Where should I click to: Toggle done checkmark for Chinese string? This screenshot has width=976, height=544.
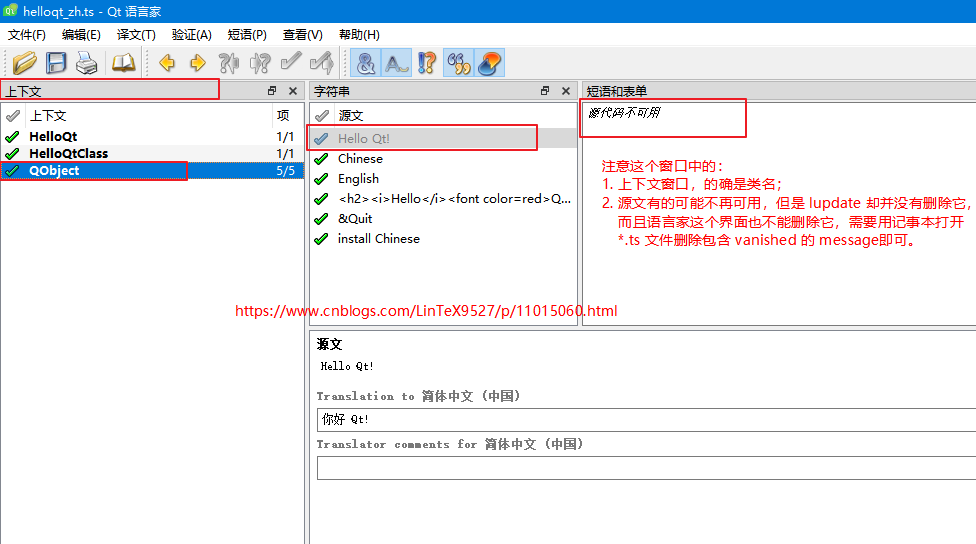(321, 159)
